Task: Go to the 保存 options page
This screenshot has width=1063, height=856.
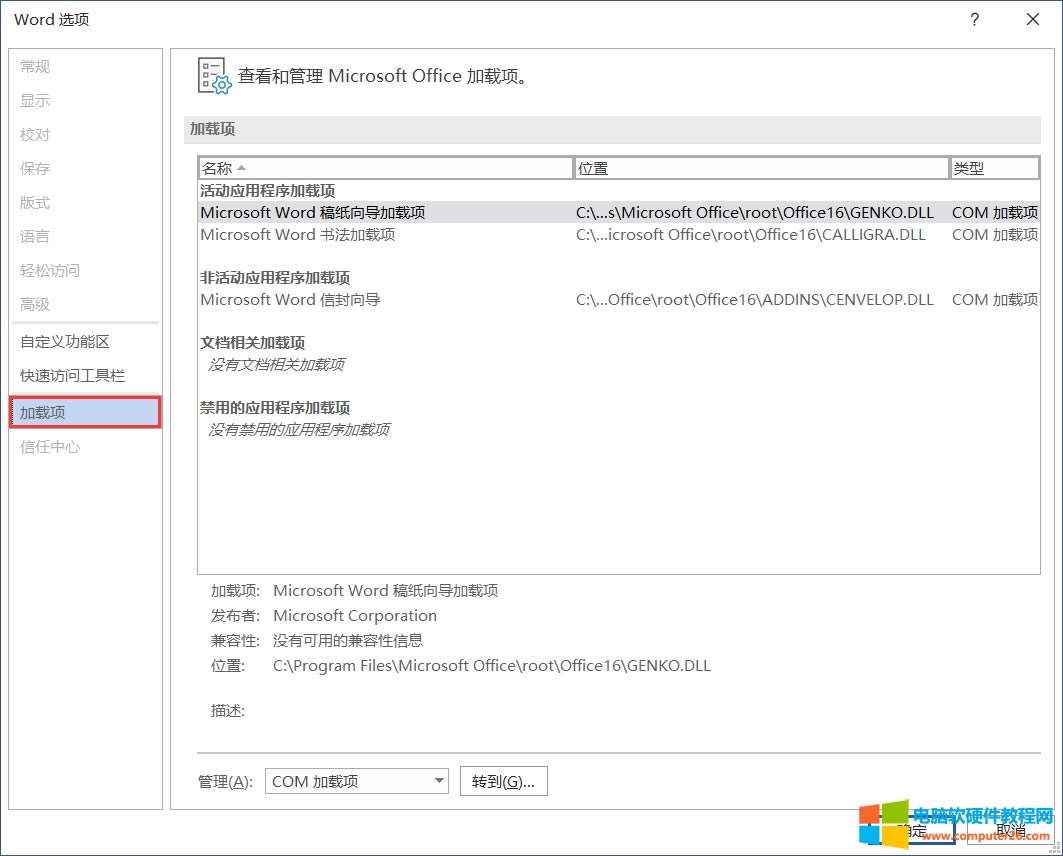Action: (35, 169)
